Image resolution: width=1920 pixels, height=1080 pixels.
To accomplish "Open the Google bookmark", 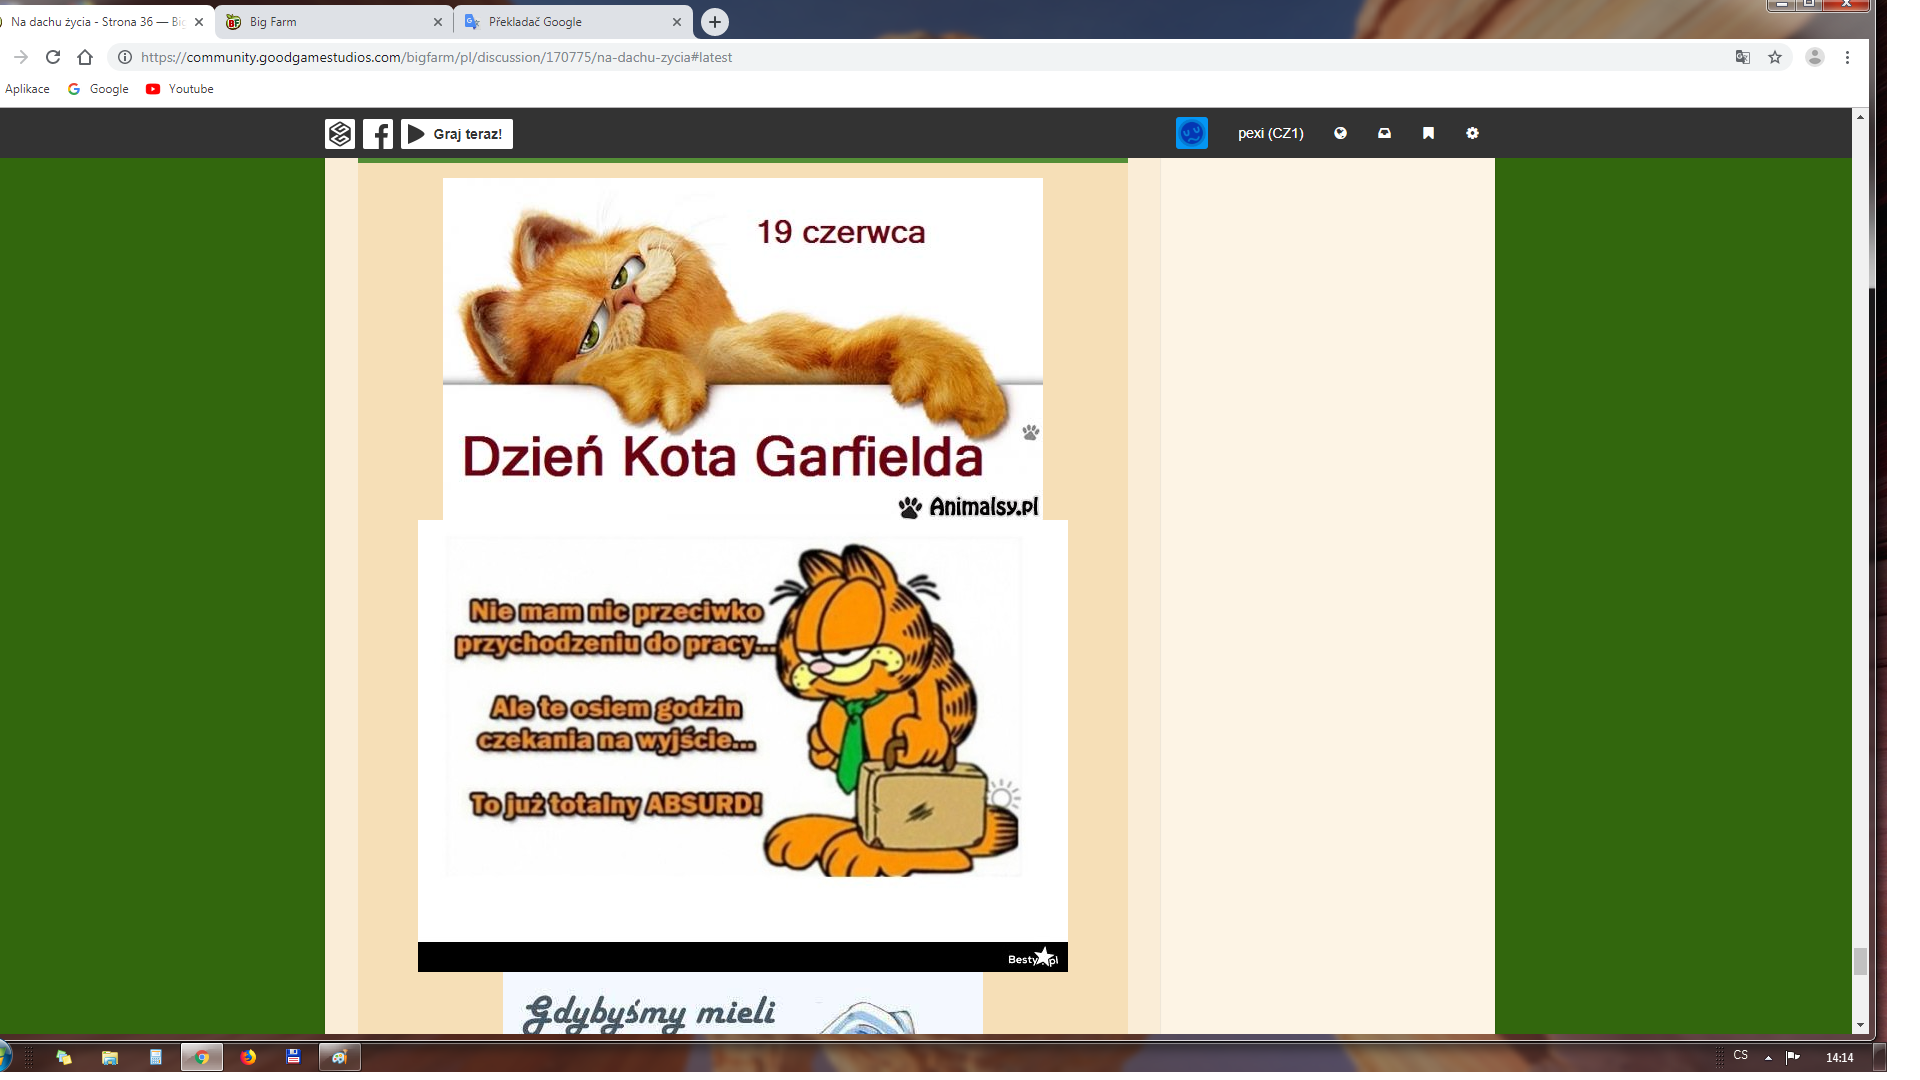I will (x=98, y=89).
